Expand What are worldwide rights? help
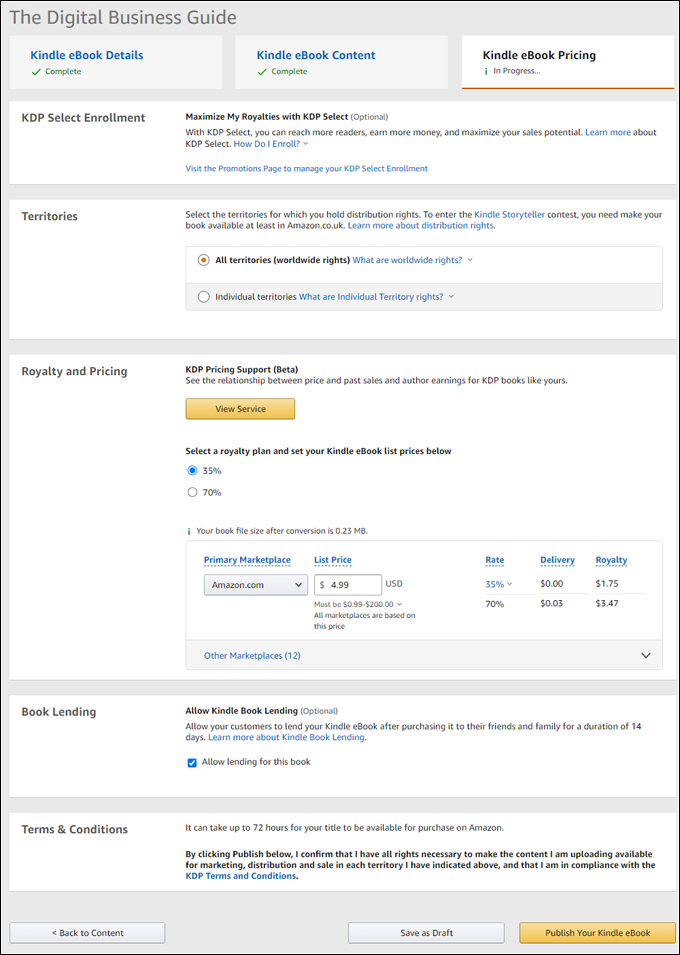Viewport: 680px width, 955px height. pos(413,260)
